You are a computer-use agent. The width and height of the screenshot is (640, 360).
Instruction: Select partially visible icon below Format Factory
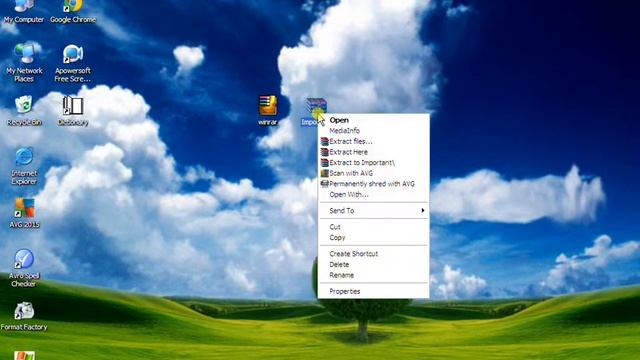(x=24, y=356)
